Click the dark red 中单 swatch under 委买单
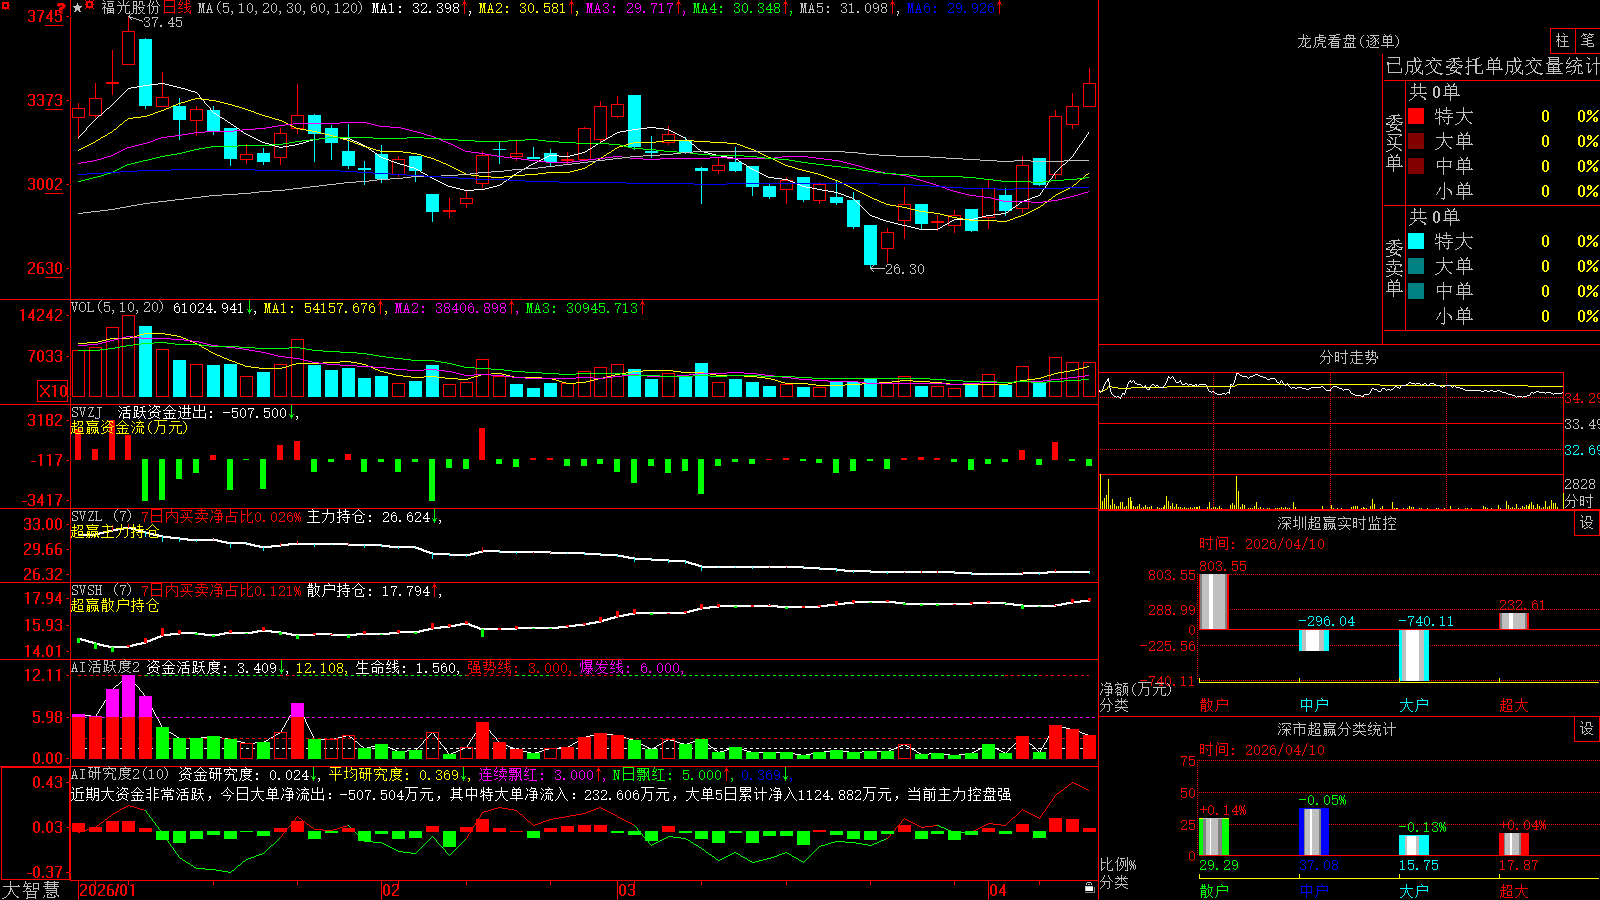This screenshot has height=900, width=1600. (x=1416, y=166)
